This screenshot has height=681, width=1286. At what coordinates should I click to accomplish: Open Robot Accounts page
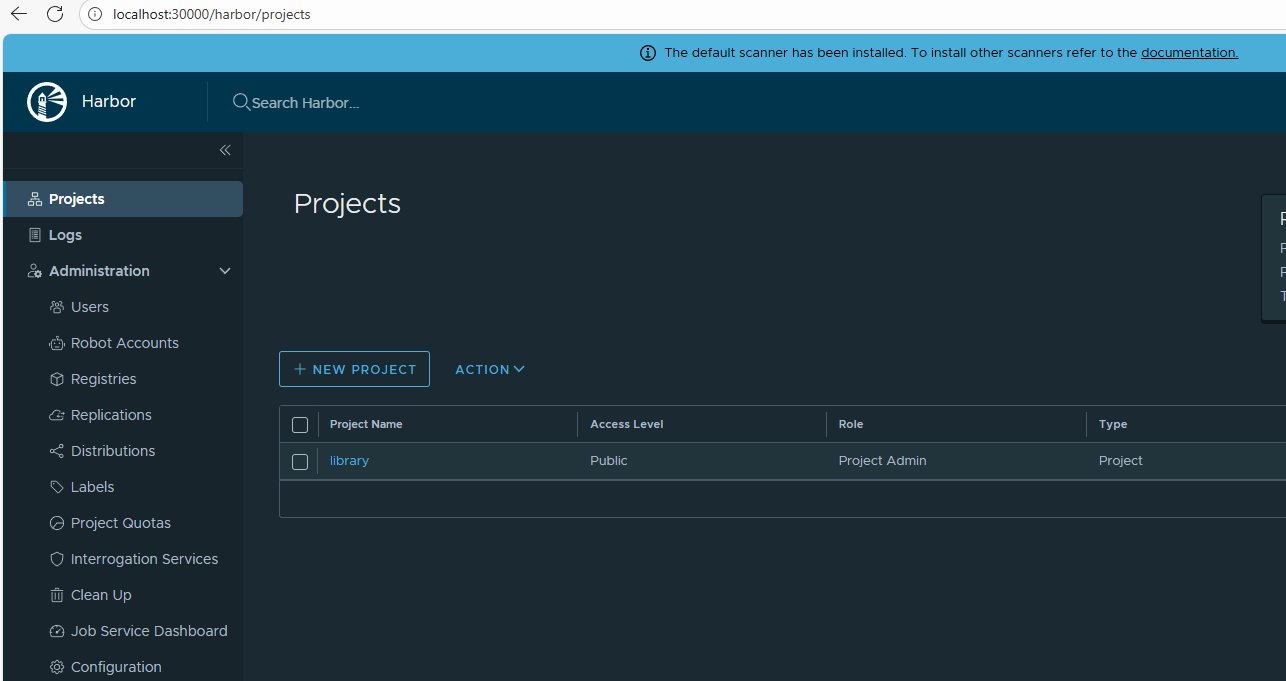click(x=123, y=343)
